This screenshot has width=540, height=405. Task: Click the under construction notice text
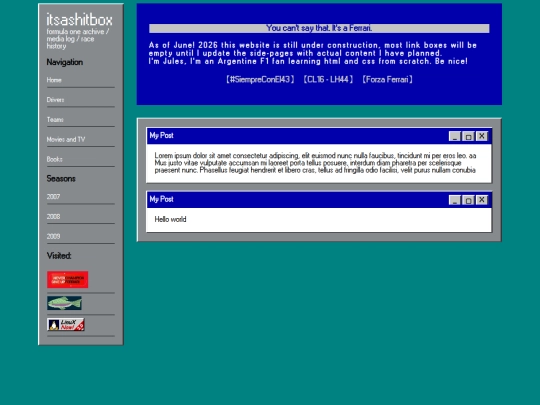pos(313,53)
